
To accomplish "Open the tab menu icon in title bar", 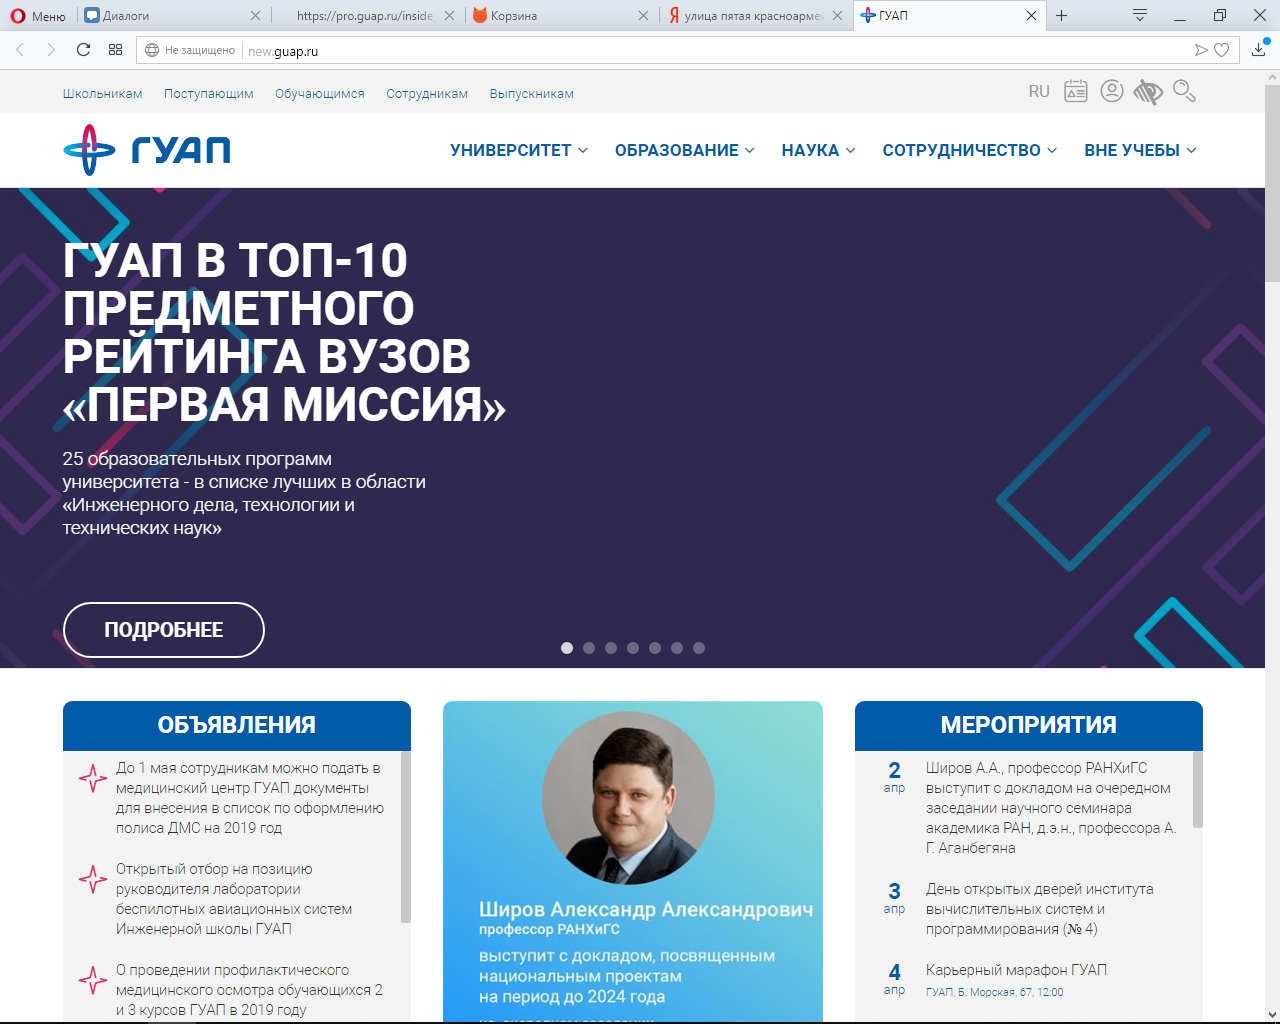I will pyautogui.click(x=1139, y=16).
